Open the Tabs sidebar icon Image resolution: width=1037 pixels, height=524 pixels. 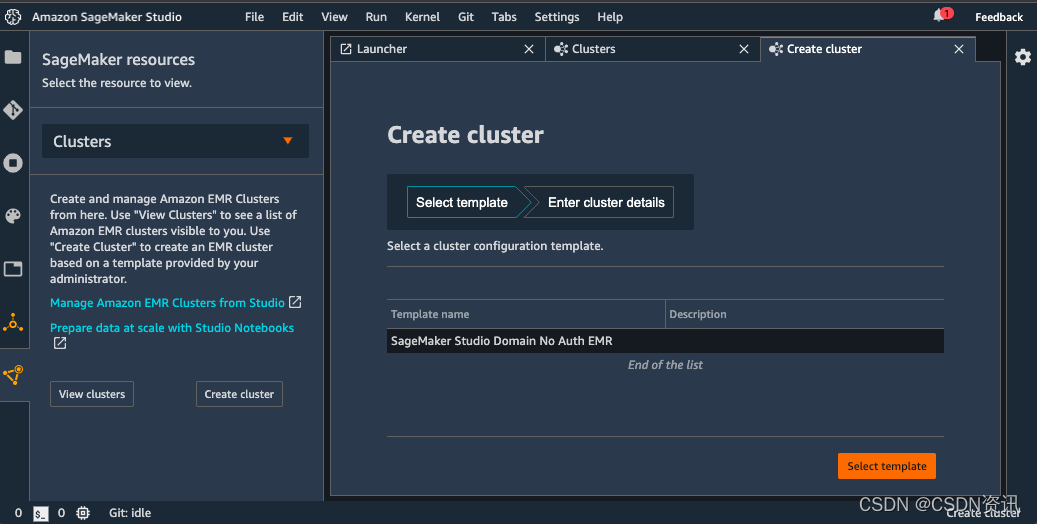pyautogui.click(x=13, y=269)
